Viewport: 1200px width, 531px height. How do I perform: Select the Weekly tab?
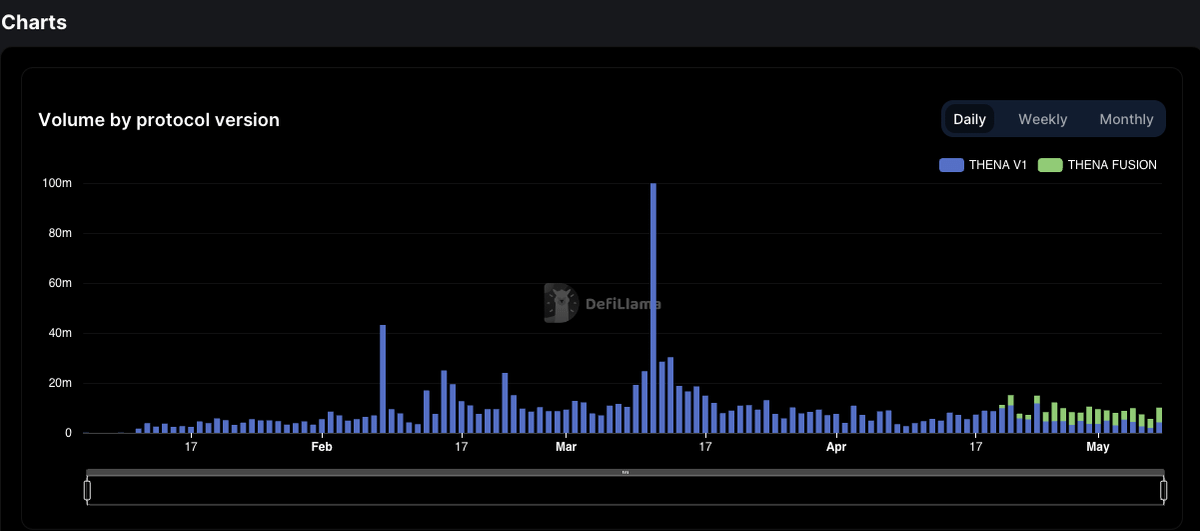click(x=1042, y=119)
